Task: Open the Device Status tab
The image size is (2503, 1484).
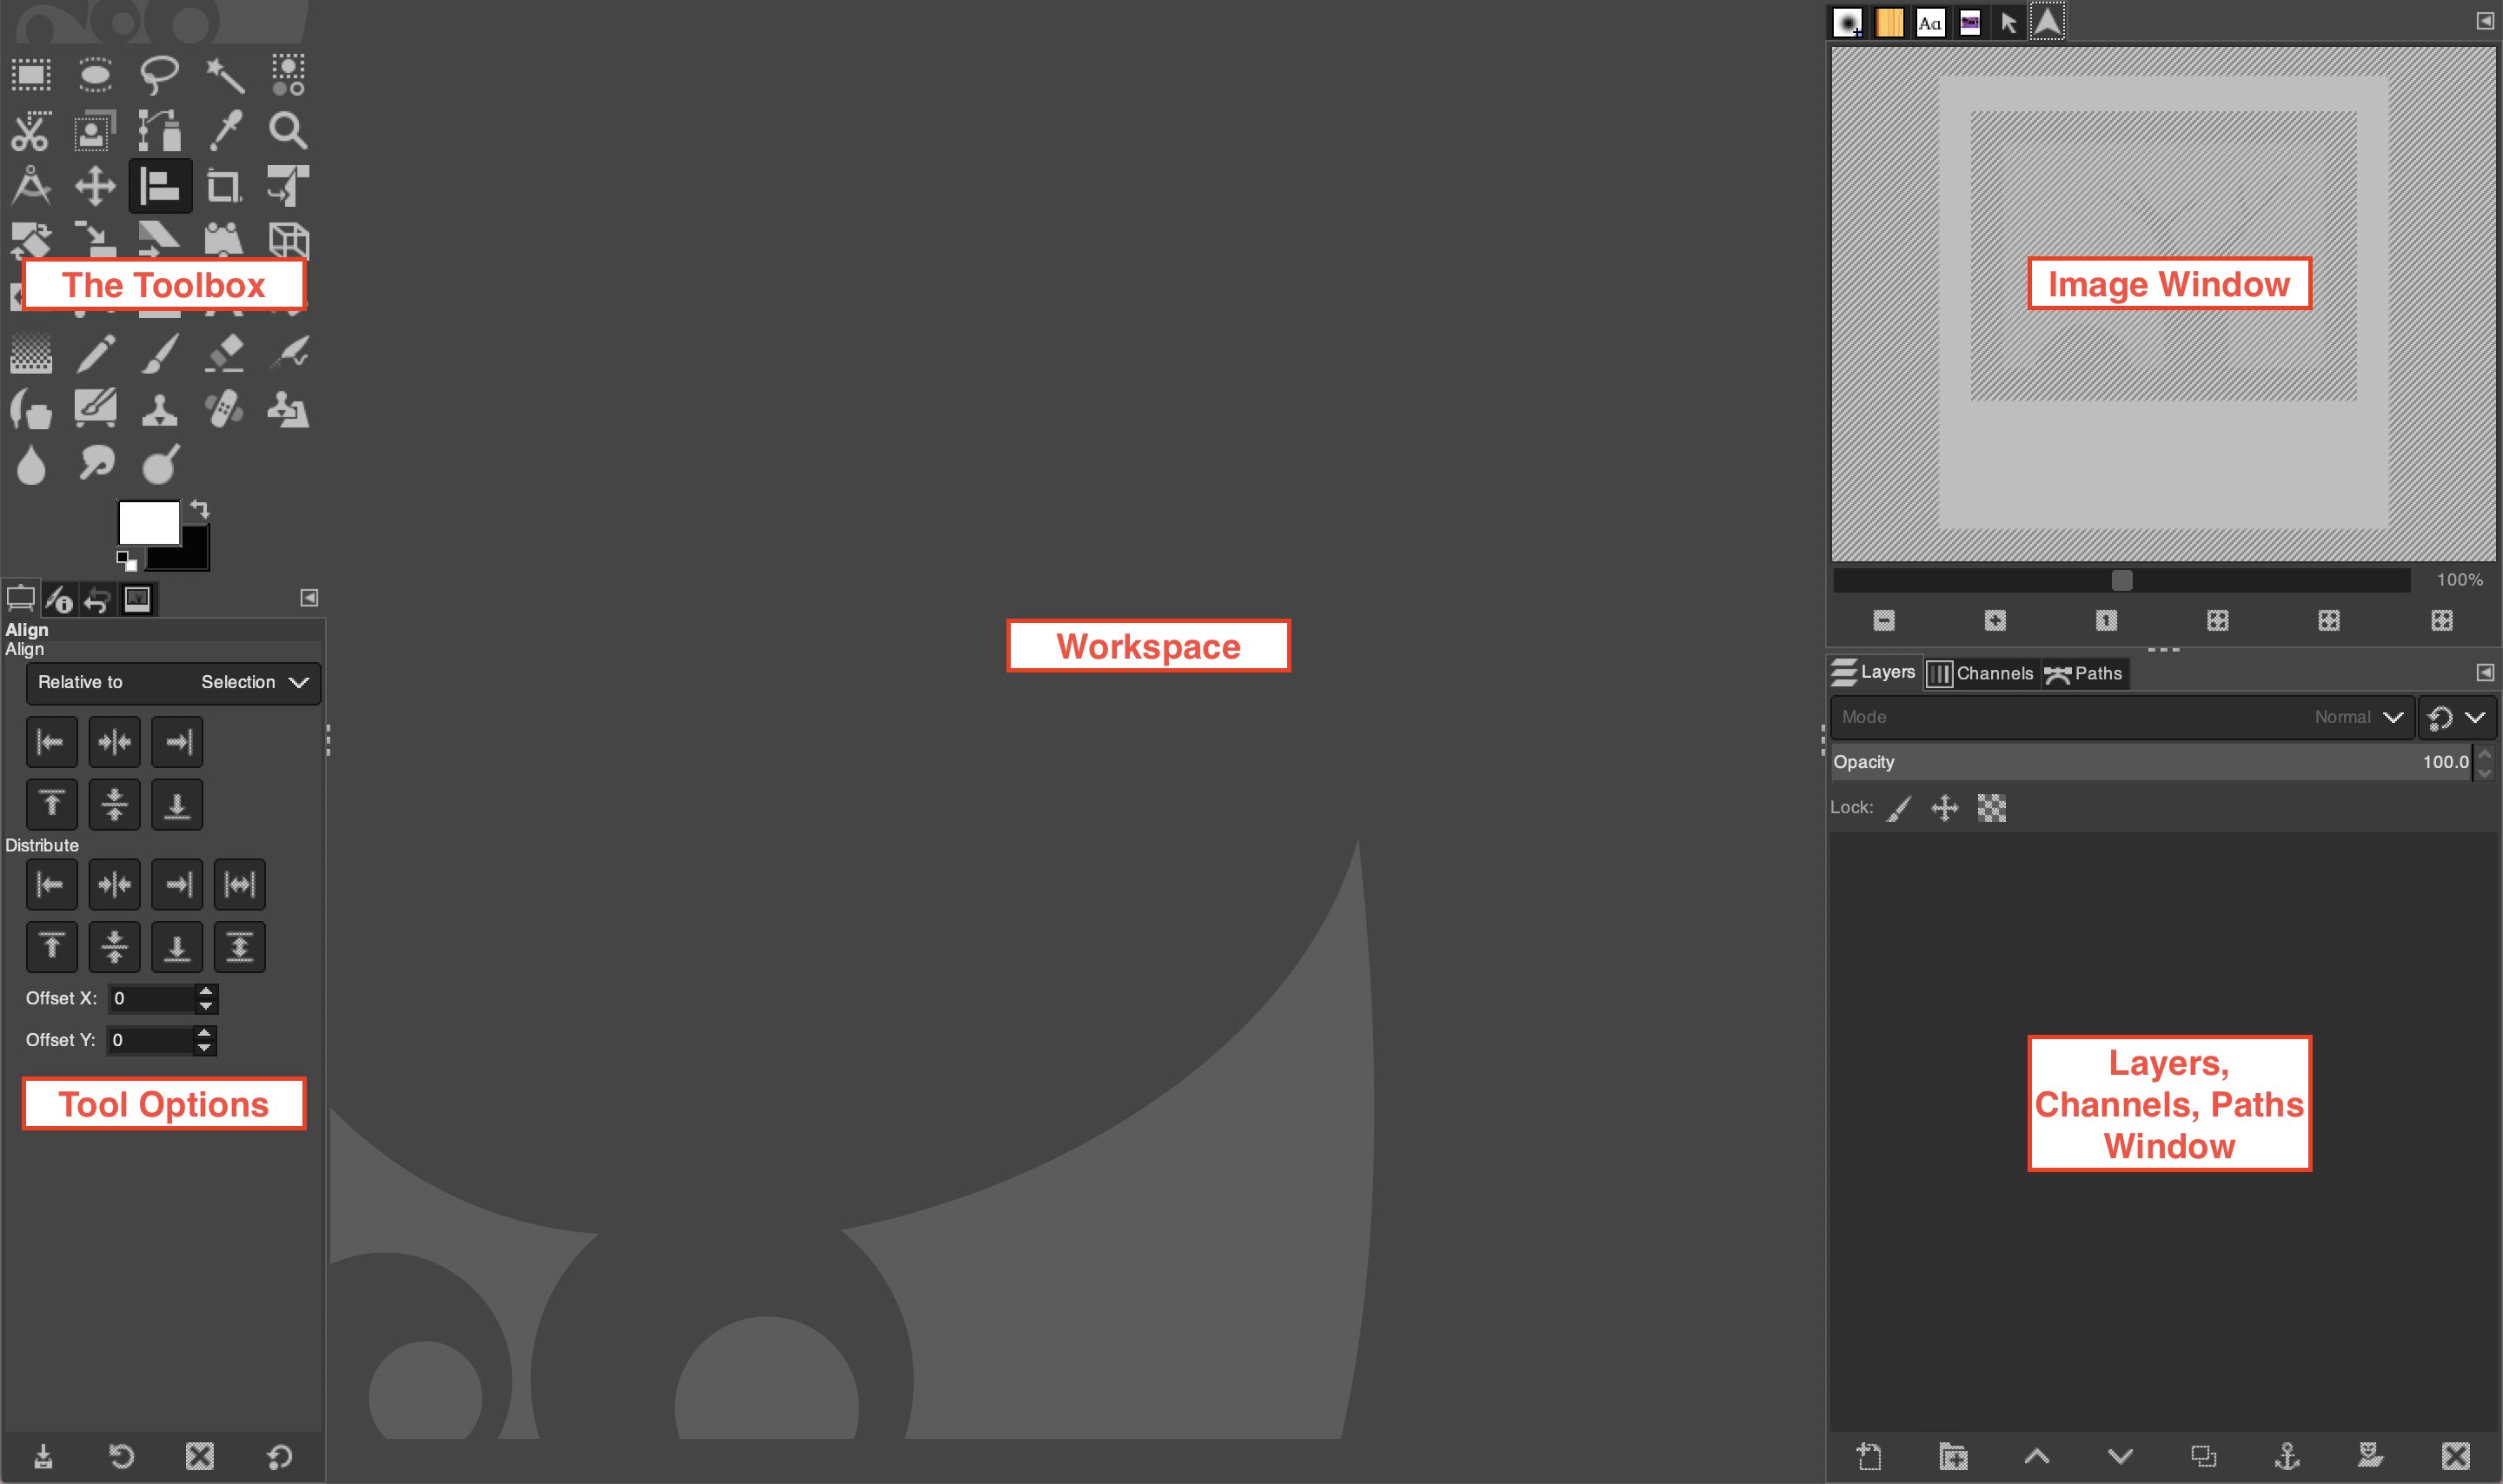Action: coord(59,599)
